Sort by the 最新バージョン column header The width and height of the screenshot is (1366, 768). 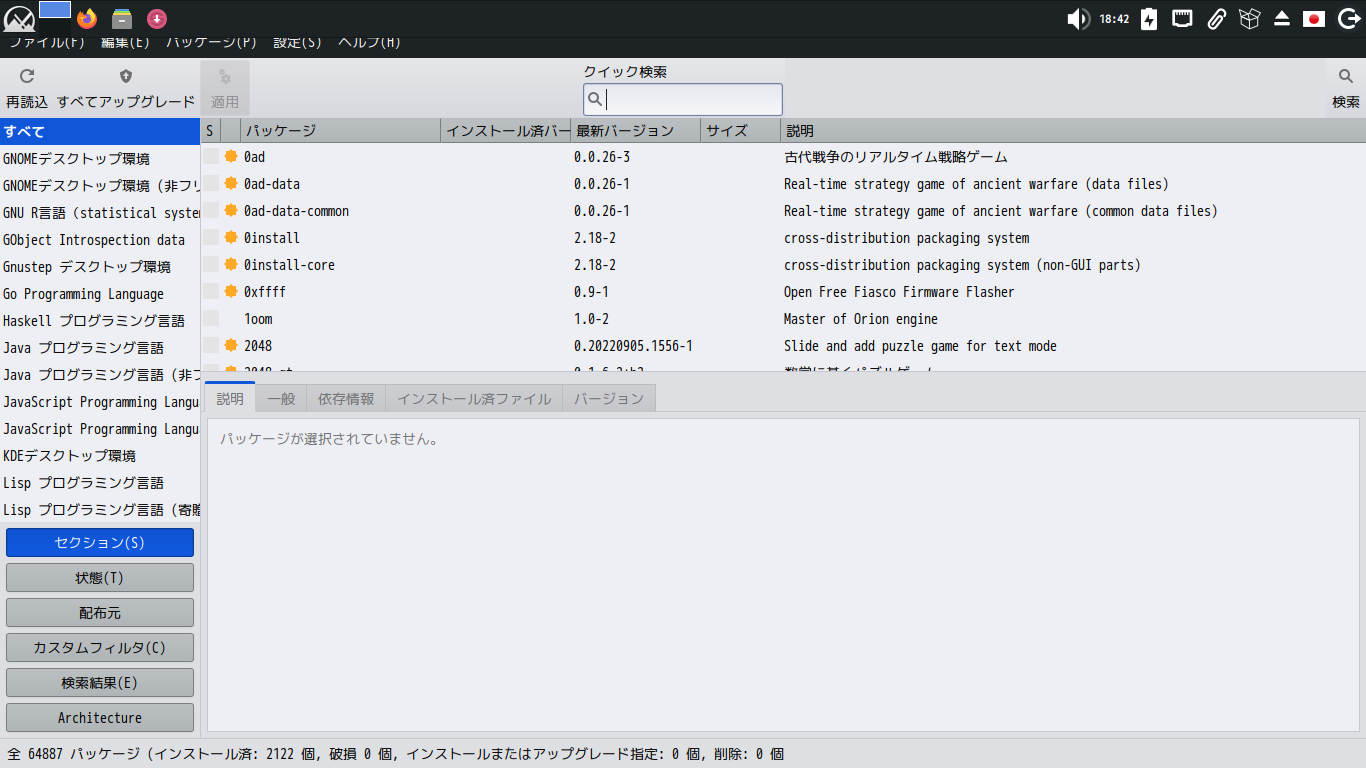click(x=635, y=131)
